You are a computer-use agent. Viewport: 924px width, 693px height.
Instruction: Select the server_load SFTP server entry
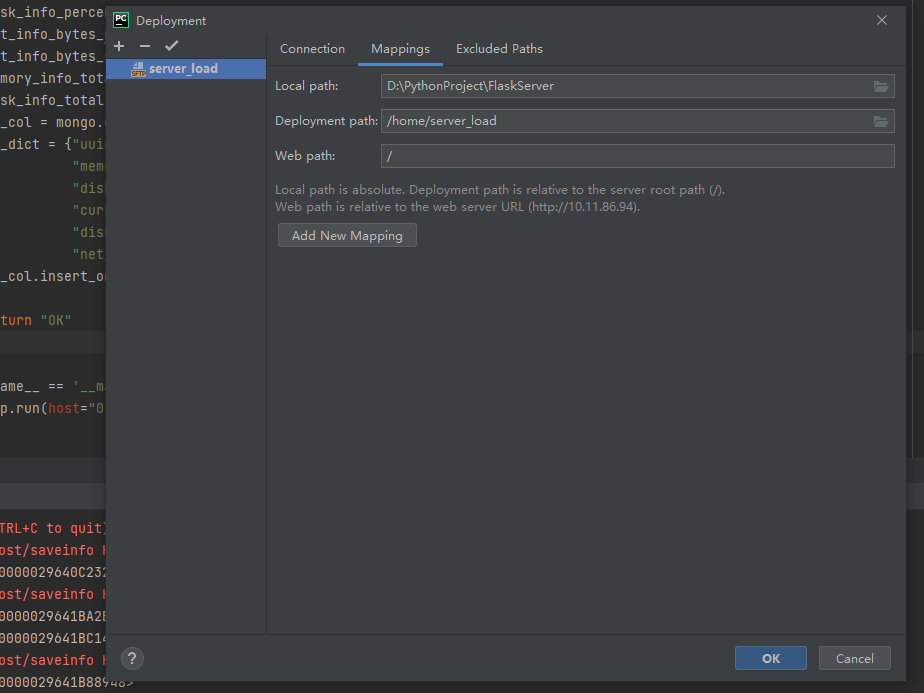tap(186, 69)
